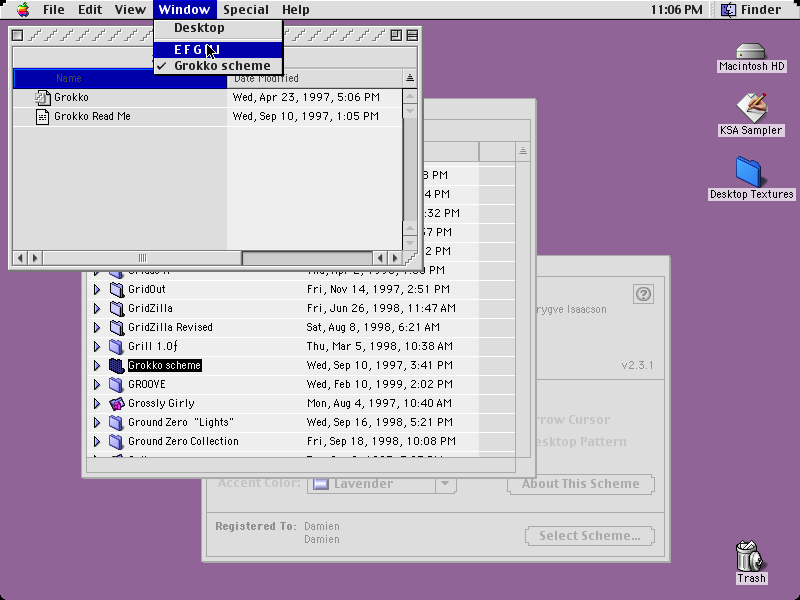This screenshot has height=600, width=800.
Task: Open the Edit menu
Action: coord(90,10)
